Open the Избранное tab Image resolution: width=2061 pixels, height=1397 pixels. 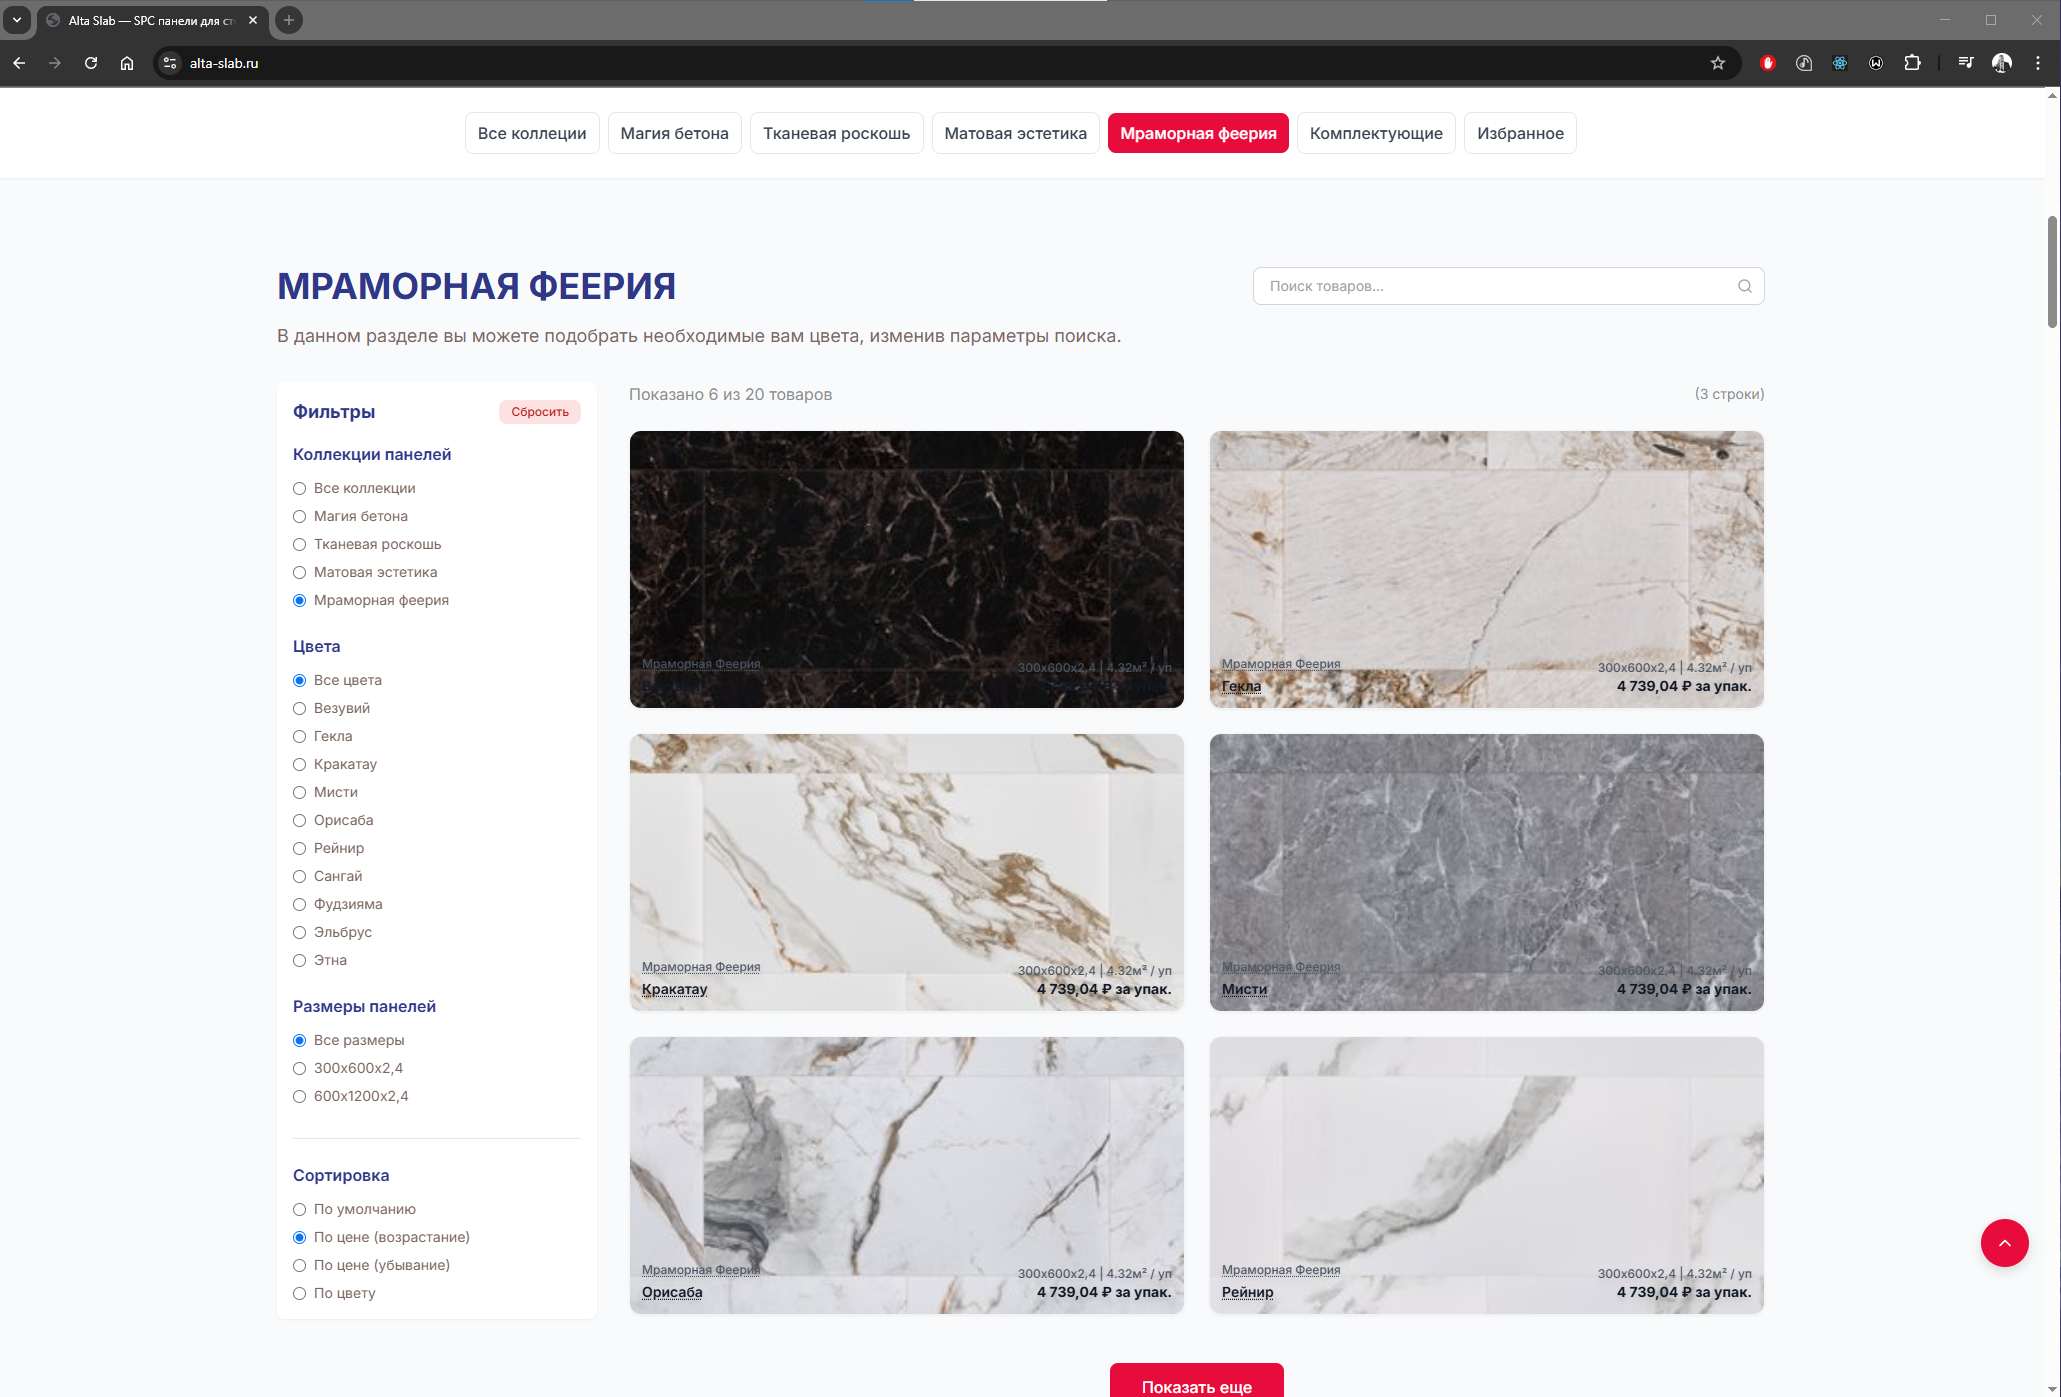tap(1519, 133)
